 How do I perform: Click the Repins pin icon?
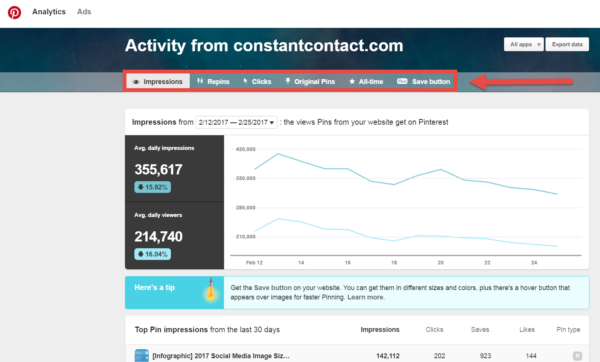[200, 81]
